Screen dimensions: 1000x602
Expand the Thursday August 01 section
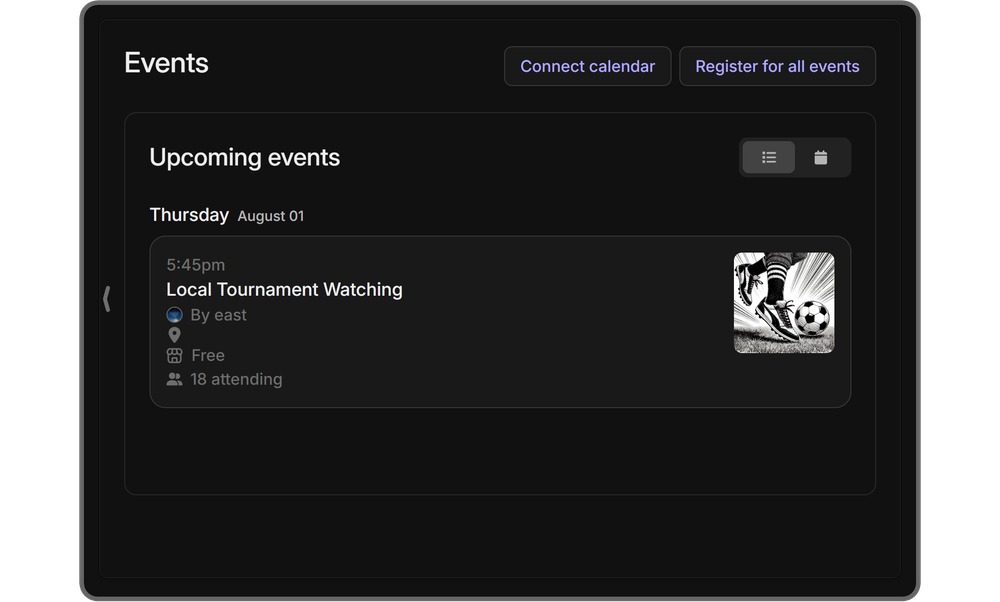click(227, 215)
